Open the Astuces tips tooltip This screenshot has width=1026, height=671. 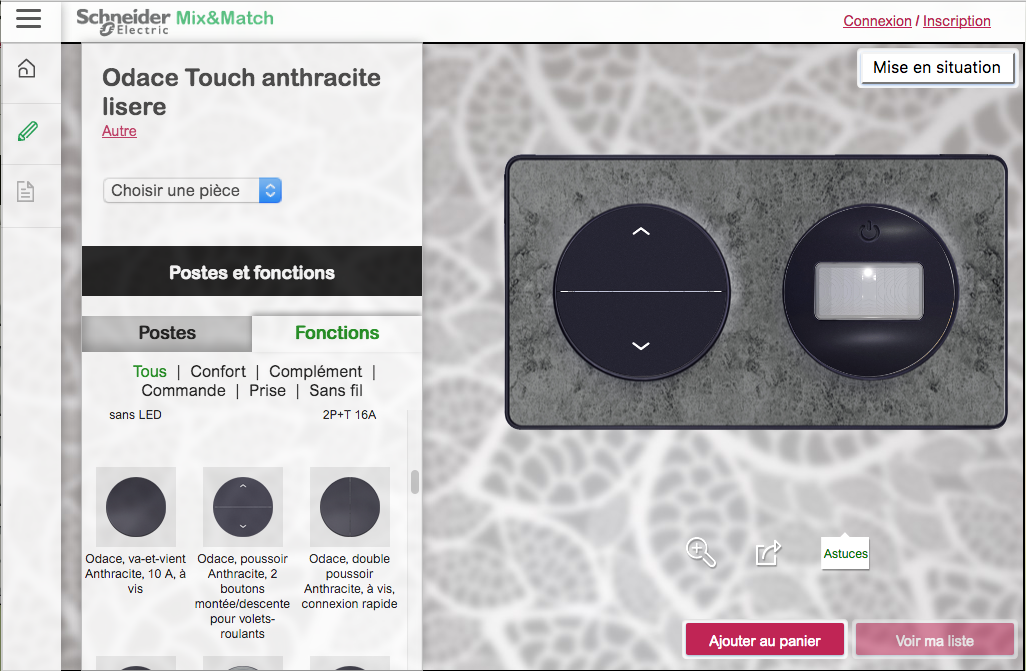845,553
